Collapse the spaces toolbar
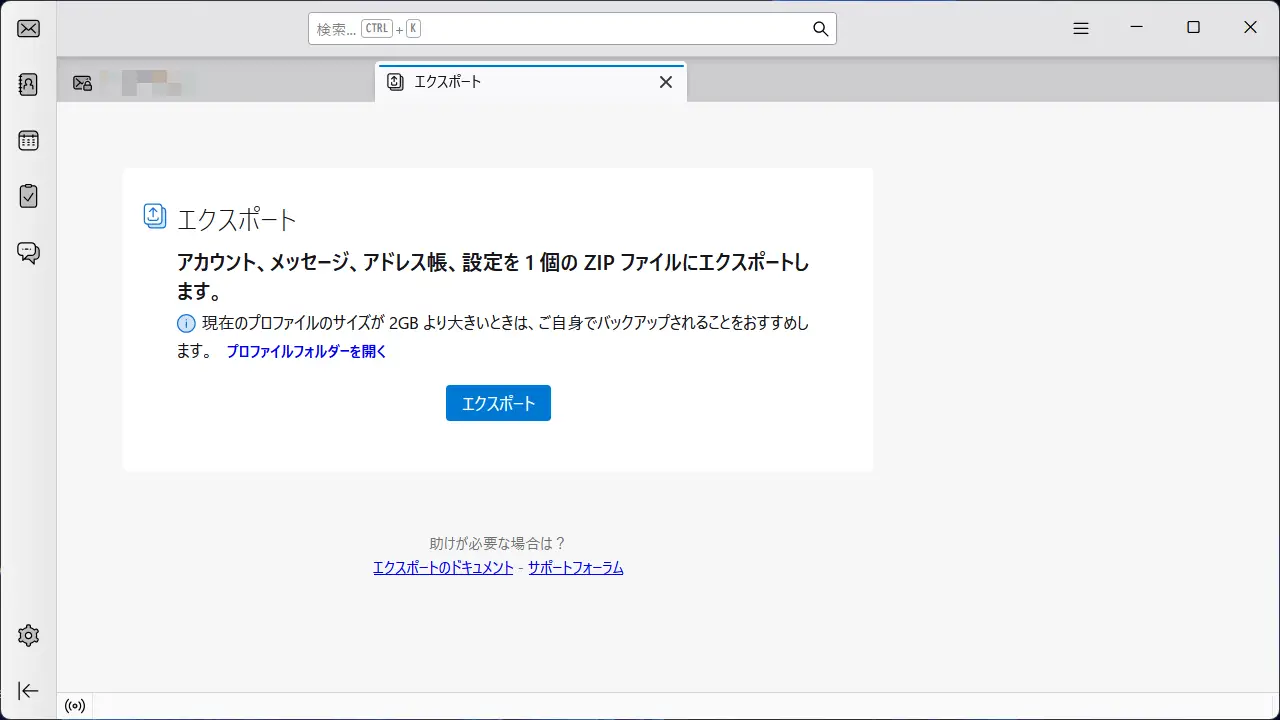 [x=27, y=690]
